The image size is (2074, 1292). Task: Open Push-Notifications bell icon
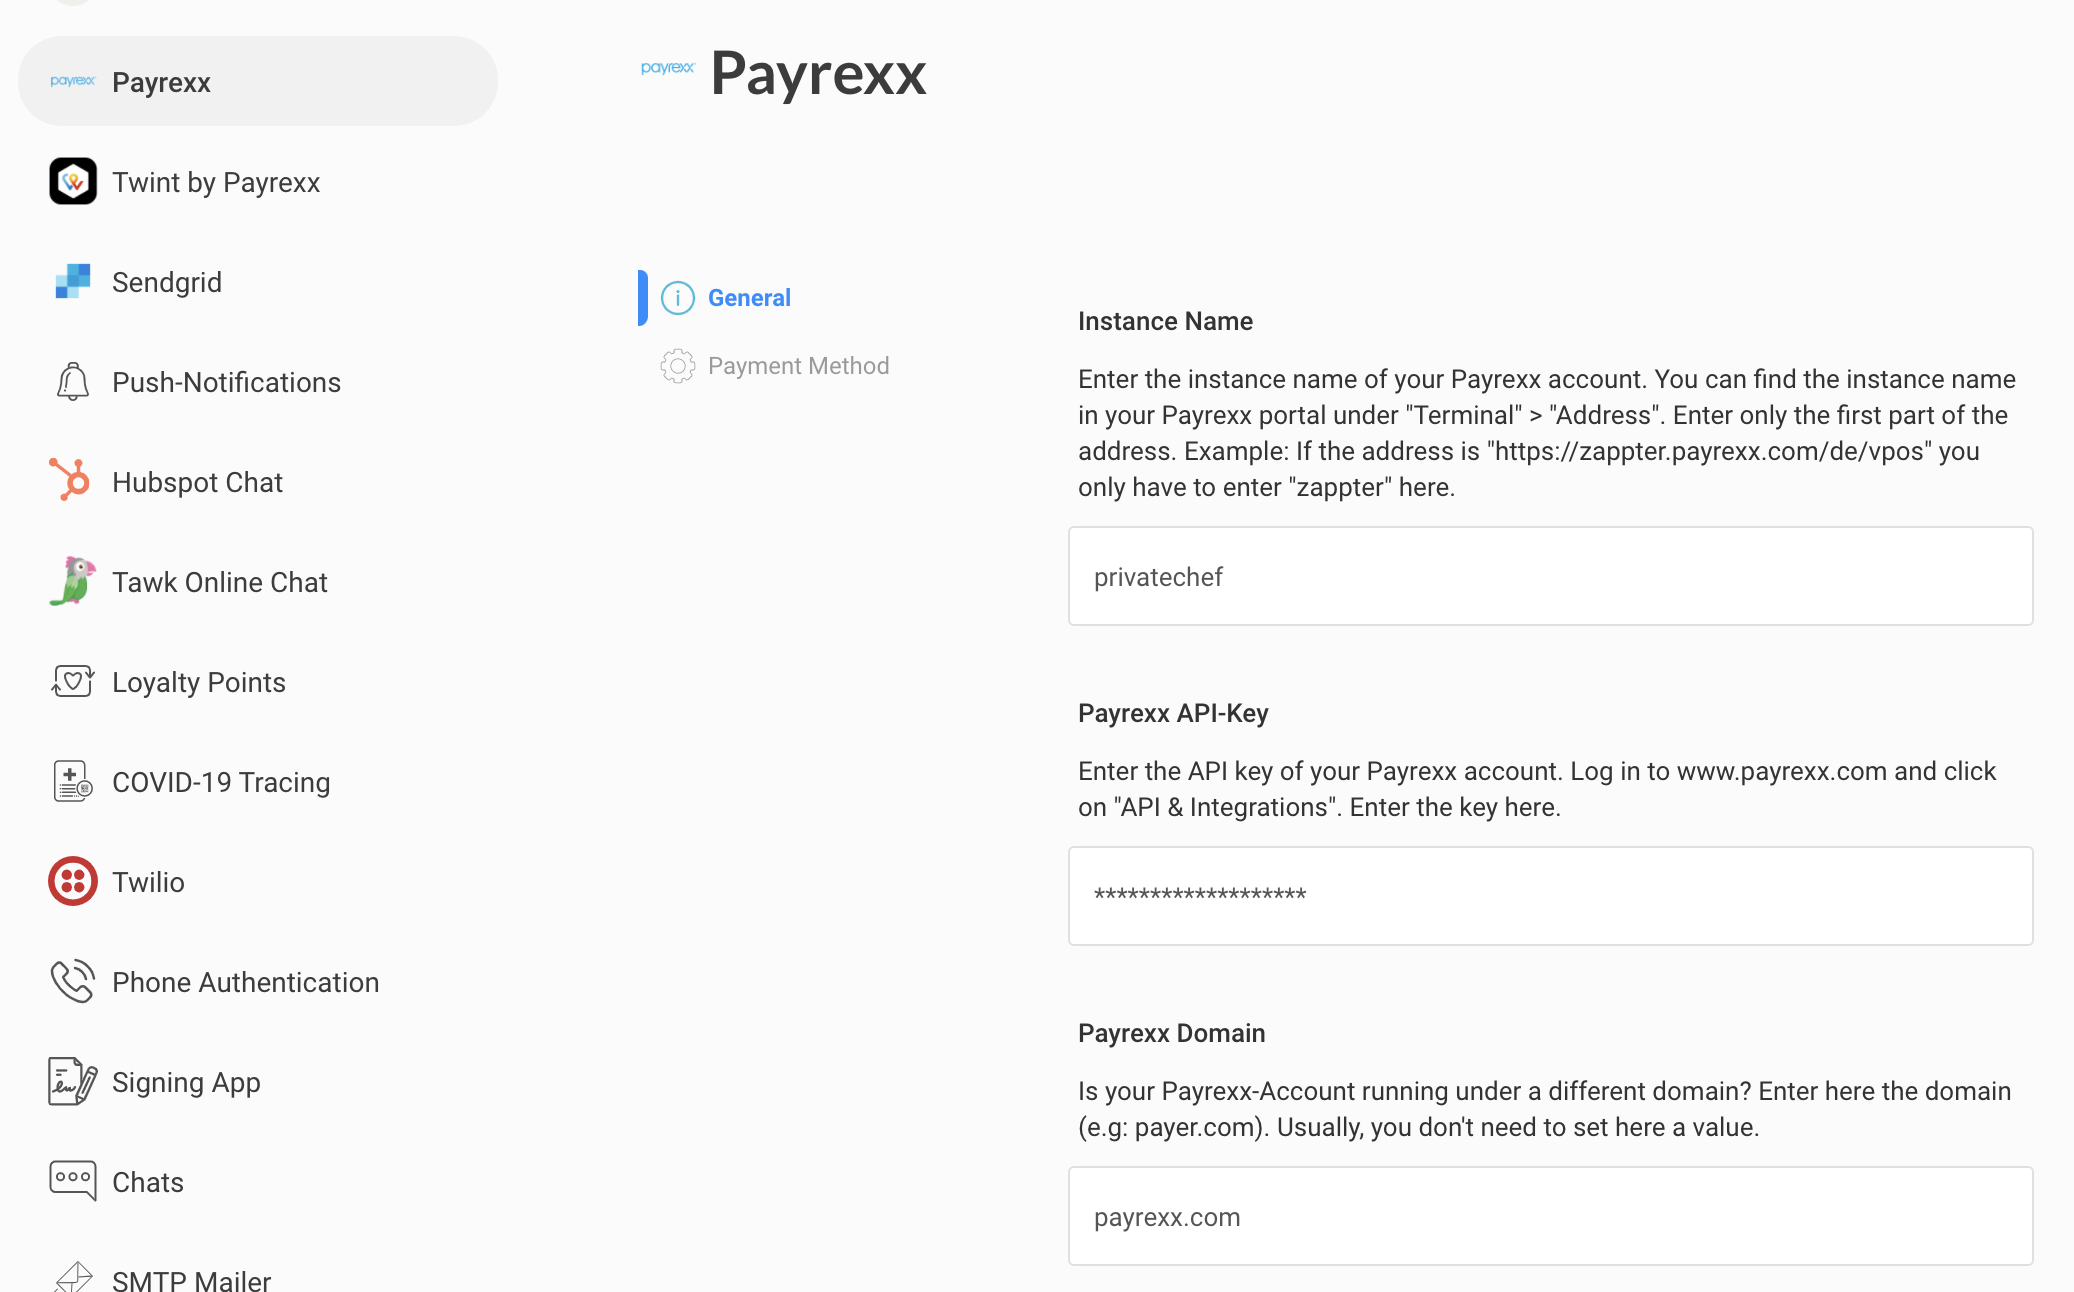(73, 381)
